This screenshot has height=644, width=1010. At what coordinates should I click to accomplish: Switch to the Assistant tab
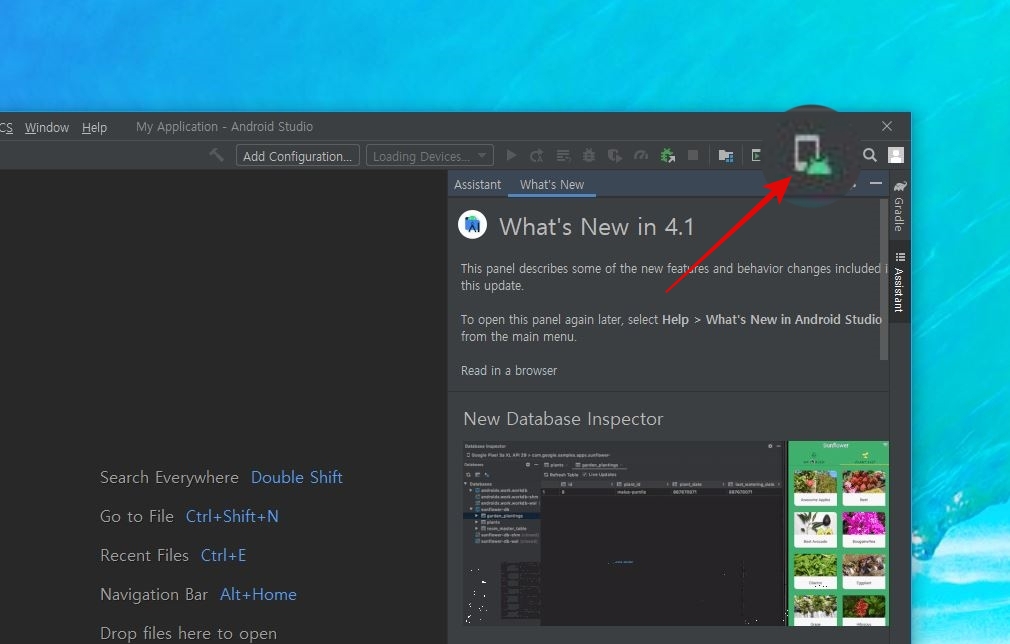(477, 185)
